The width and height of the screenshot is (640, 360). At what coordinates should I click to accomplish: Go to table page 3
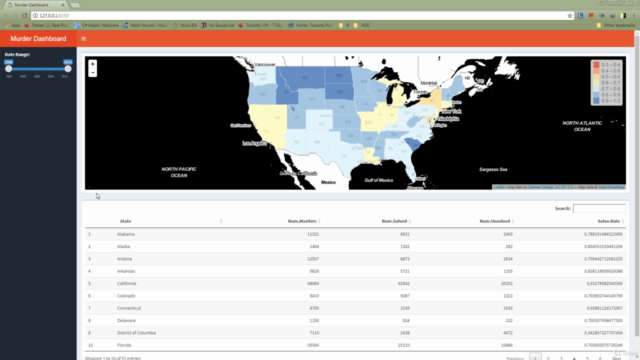[561, 358]
